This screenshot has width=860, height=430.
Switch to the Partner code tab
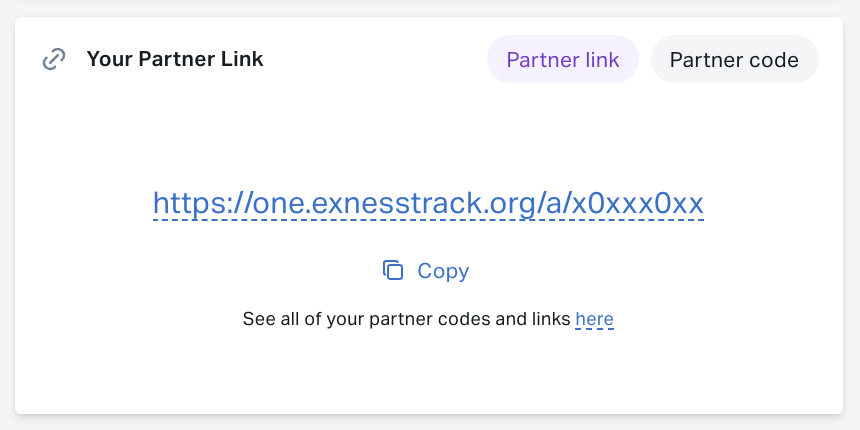(x=734, y=59)
